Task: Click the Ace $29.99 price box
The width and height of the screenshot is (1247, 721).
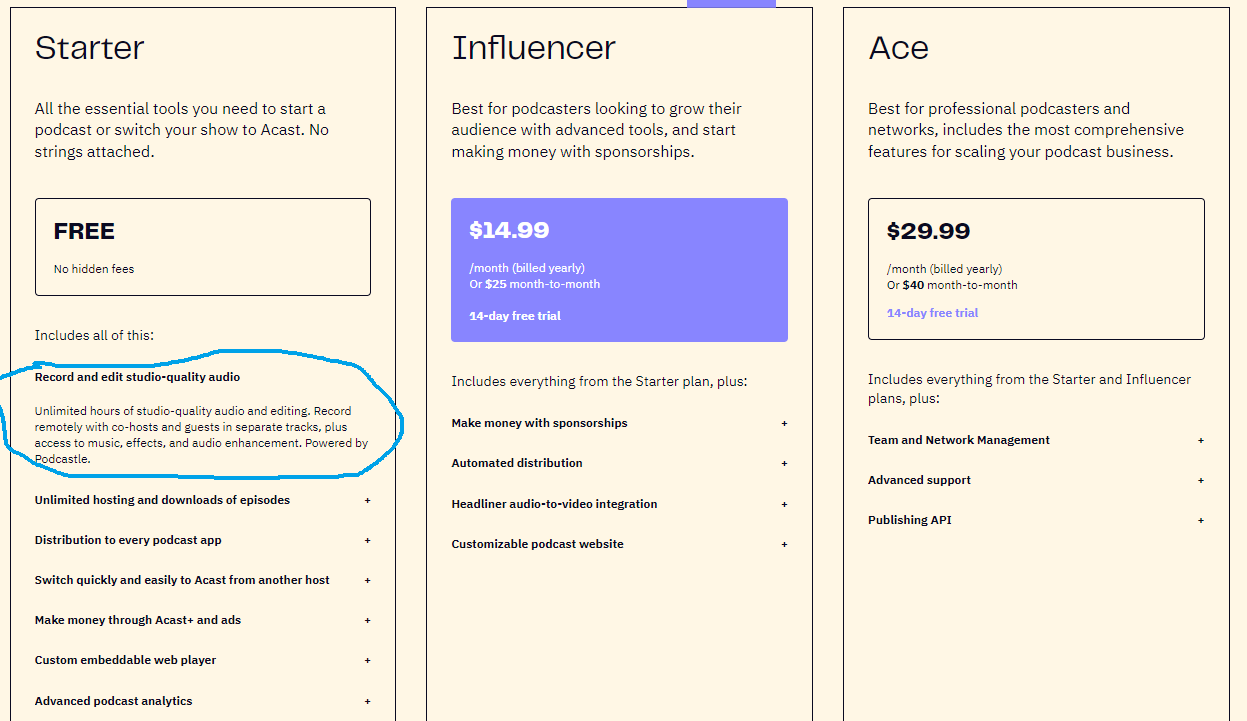Action: pos(1036,268)
